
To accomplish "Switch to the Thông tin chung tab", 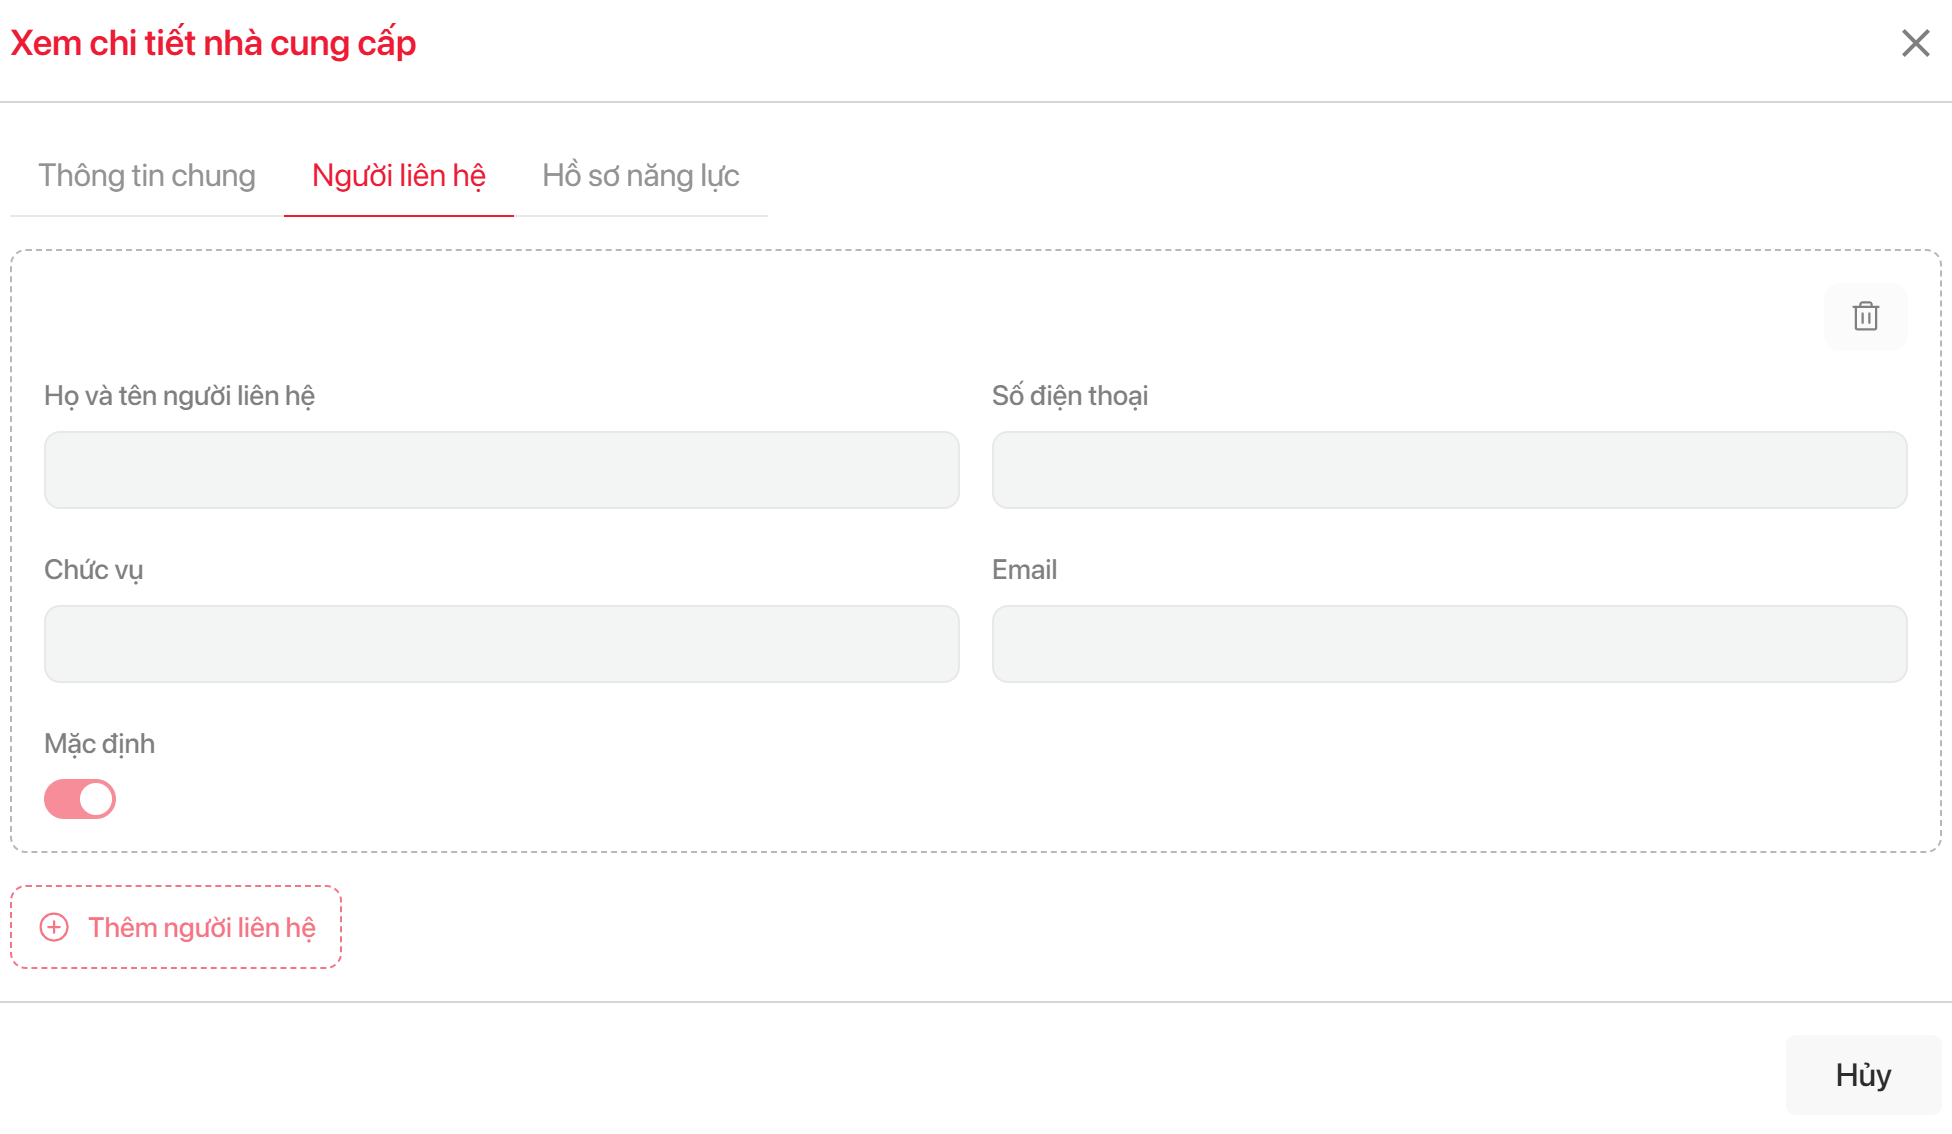I will 147,176.
